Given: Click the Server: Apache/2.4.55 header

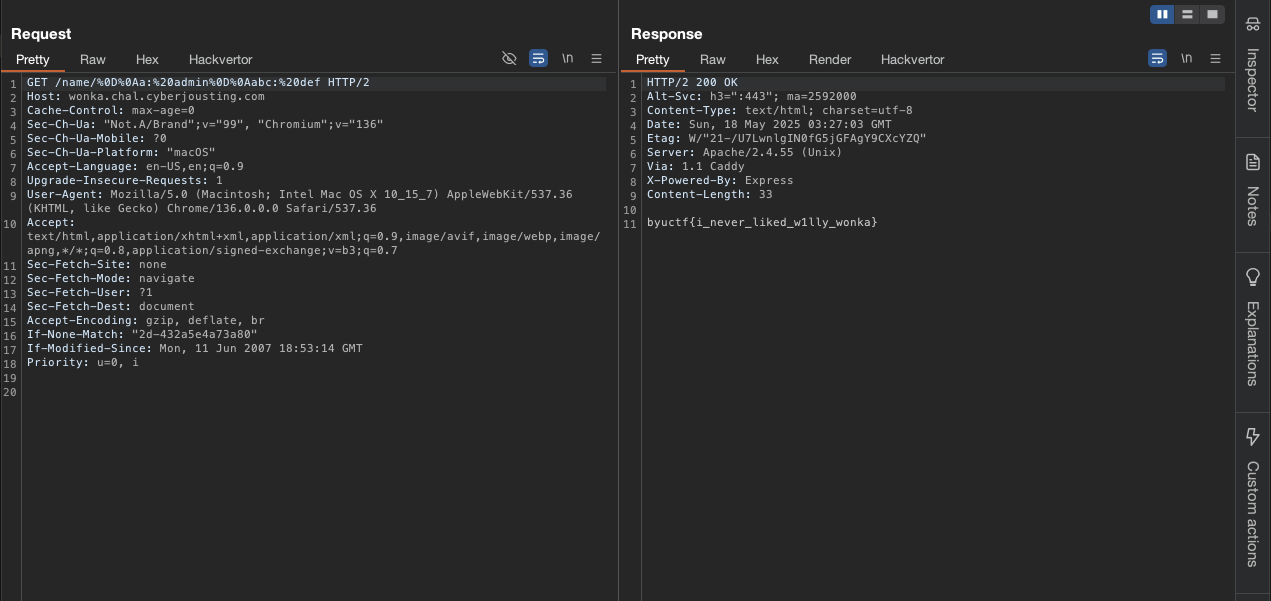Looking at the screenshot, I should point(745,153).
